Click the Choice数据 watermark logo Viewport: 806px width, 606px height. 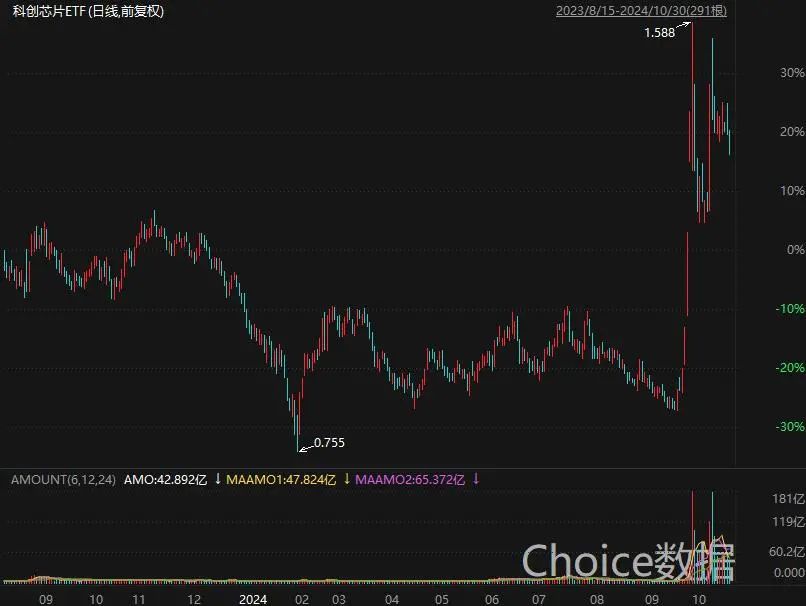628,561
